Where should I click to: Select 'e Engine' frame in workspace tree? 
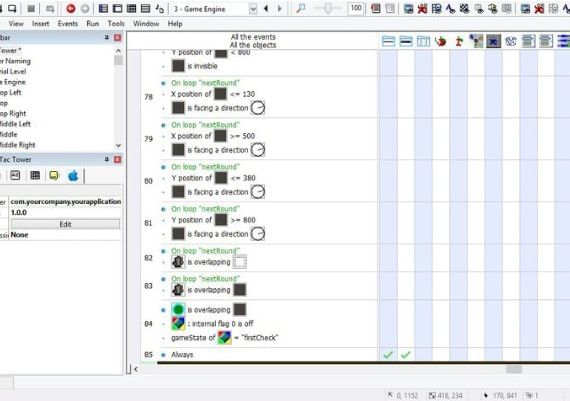13,82
